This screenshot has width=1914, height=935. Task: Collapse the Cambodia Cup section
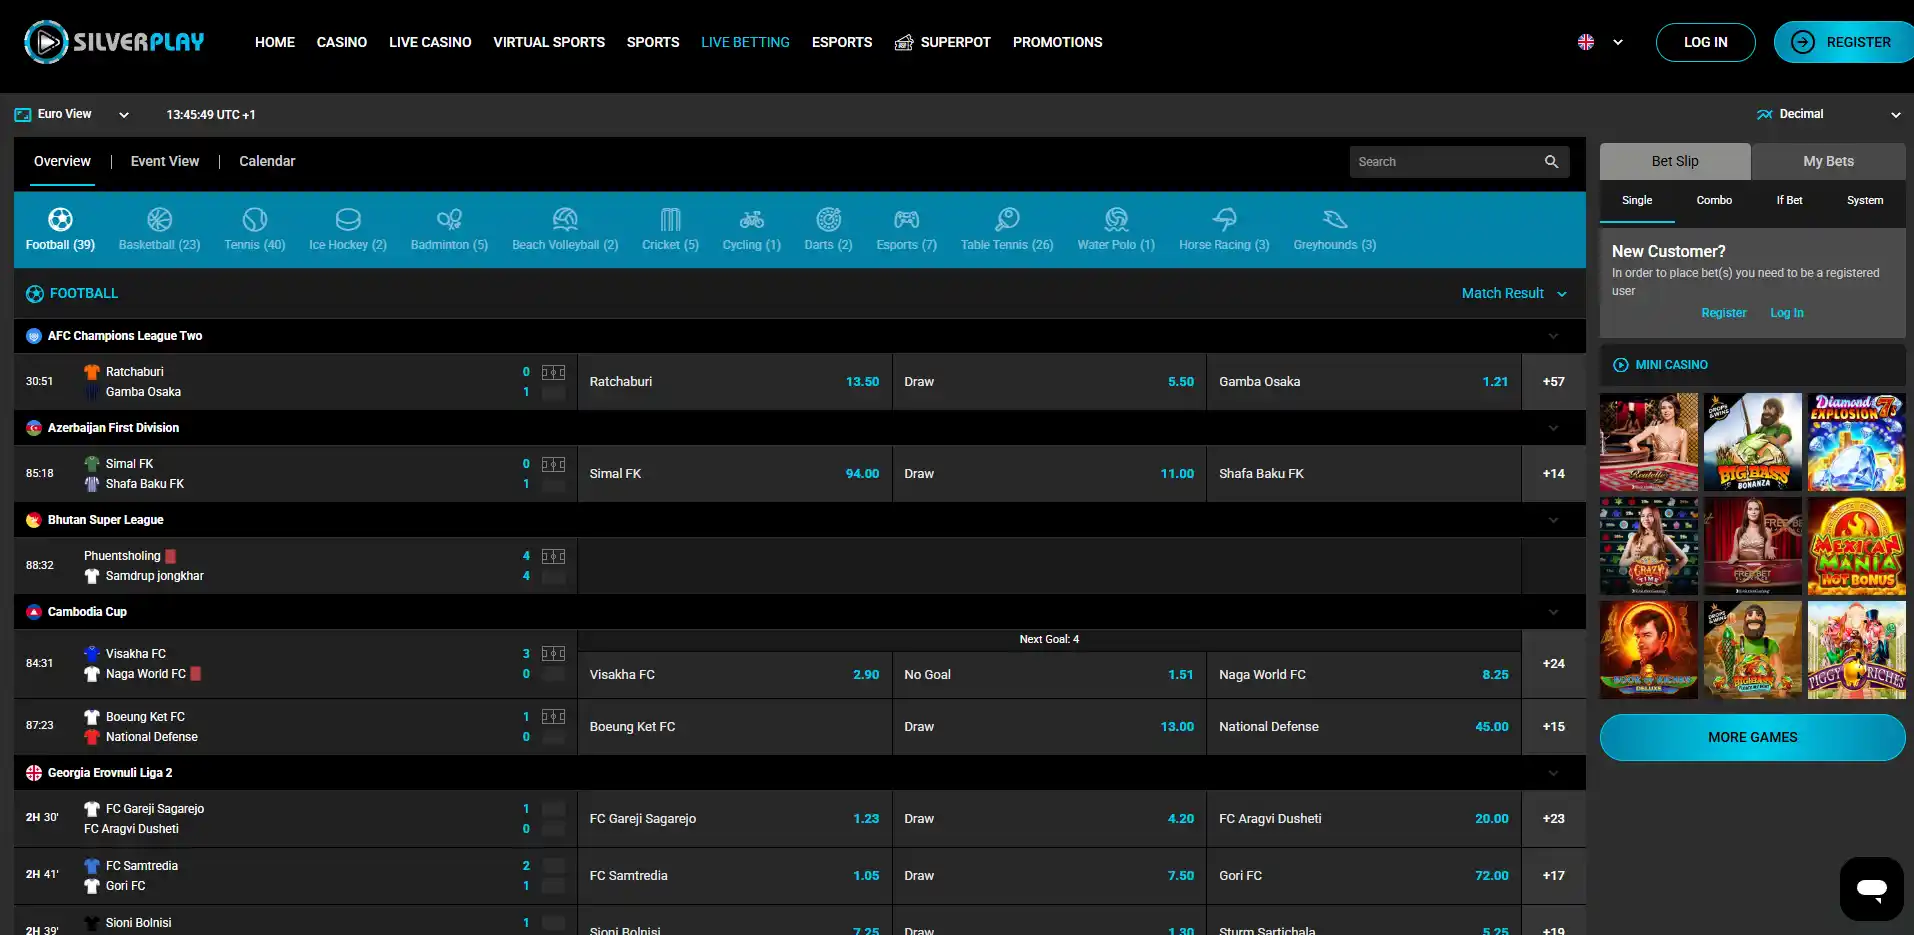1553,612
